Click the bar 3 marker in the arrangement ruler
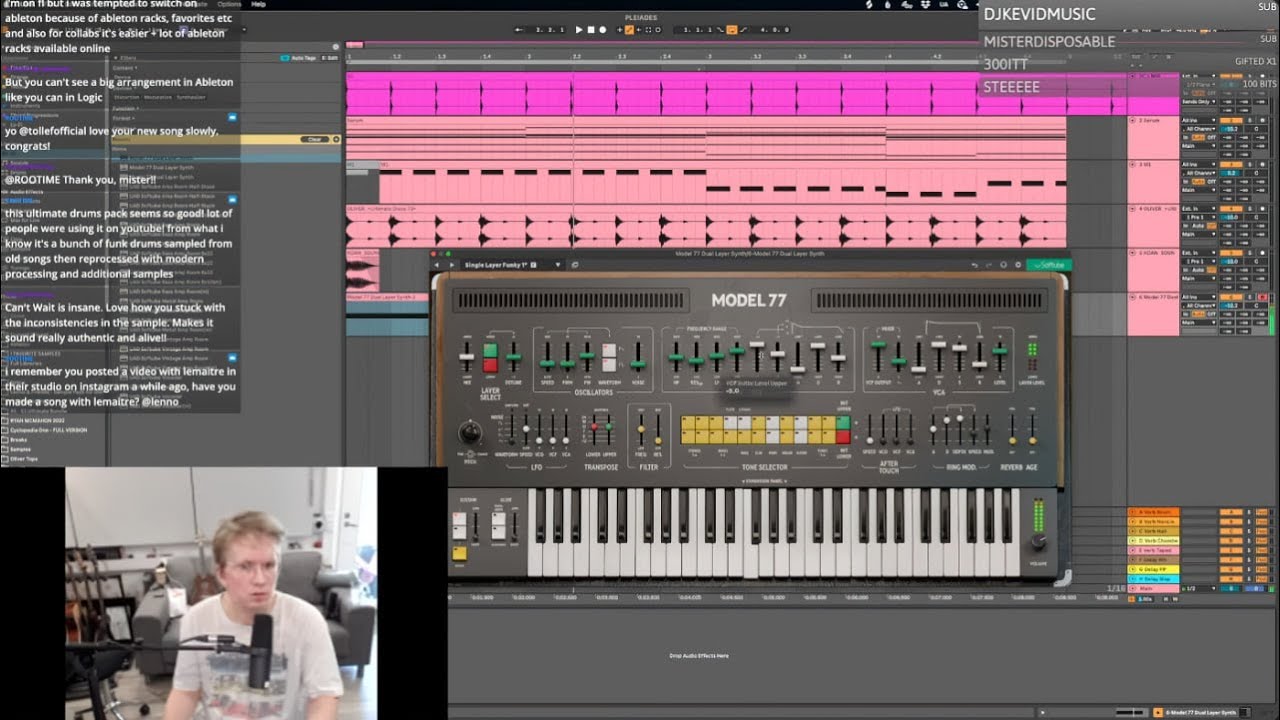This screenshot has height=720, width=1280. click(709, 57)
